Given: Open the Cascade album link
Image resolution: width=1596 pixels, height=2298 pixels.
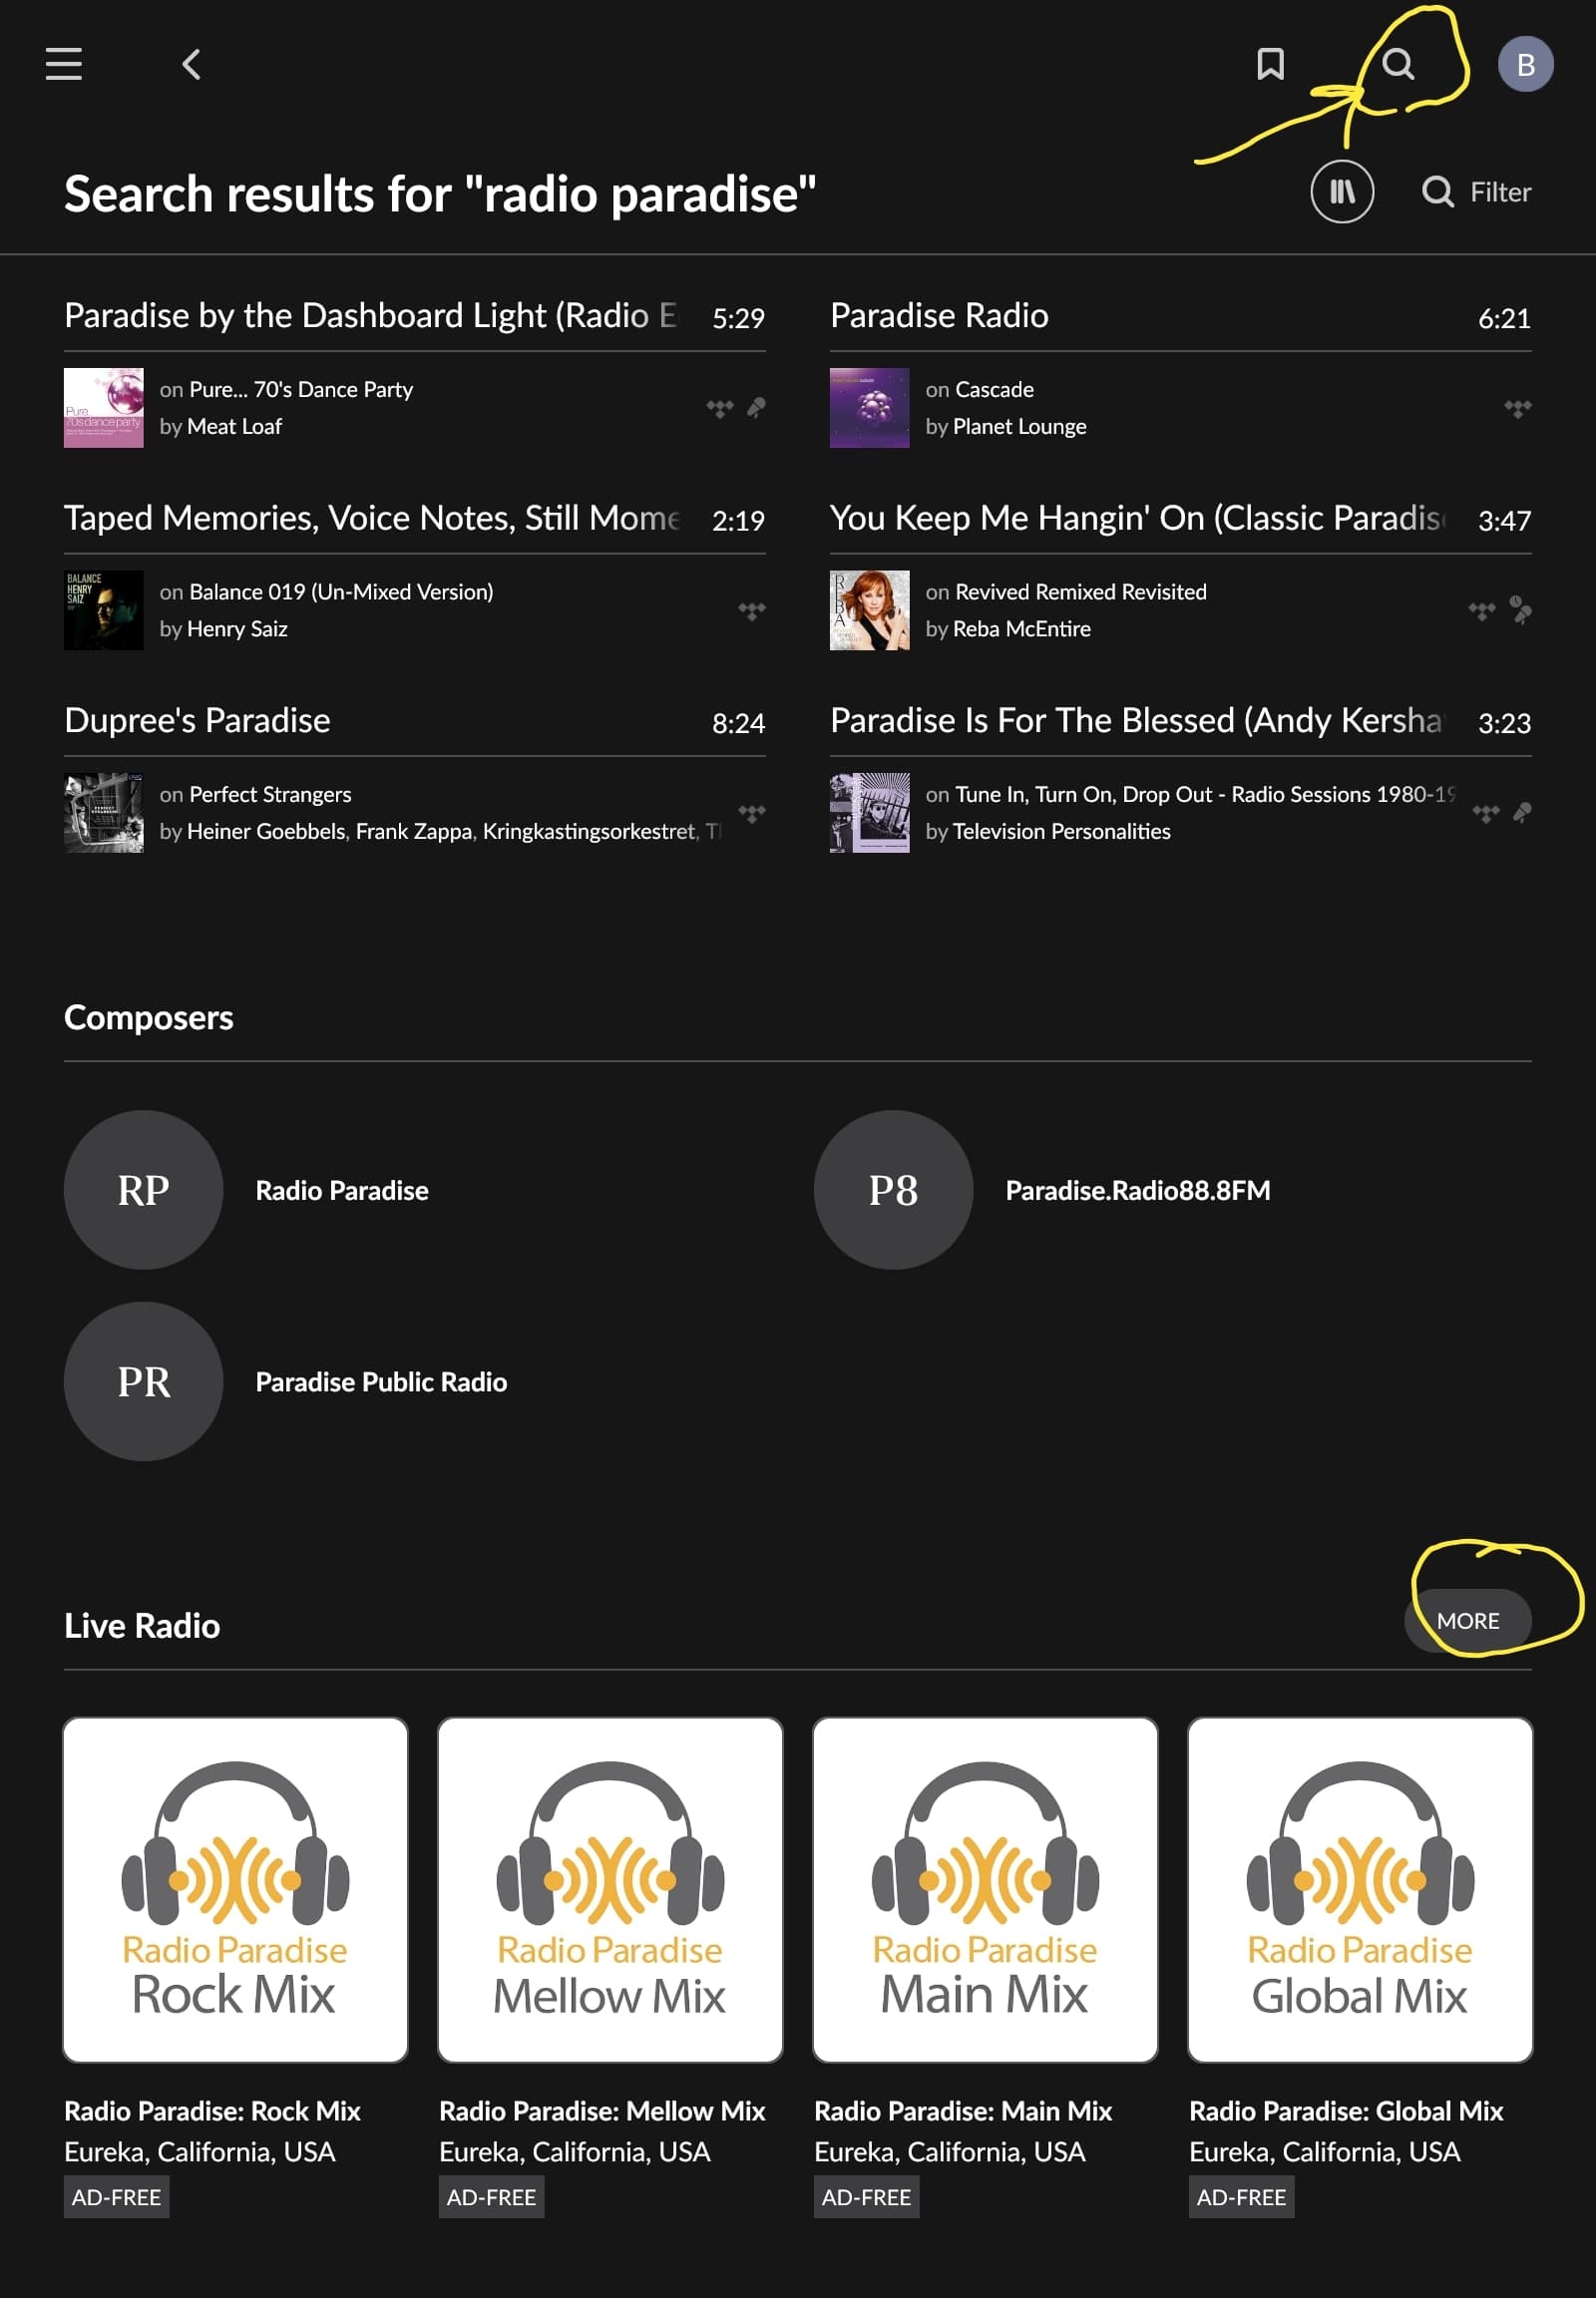Looking at the screenshot, I should 994,389.
